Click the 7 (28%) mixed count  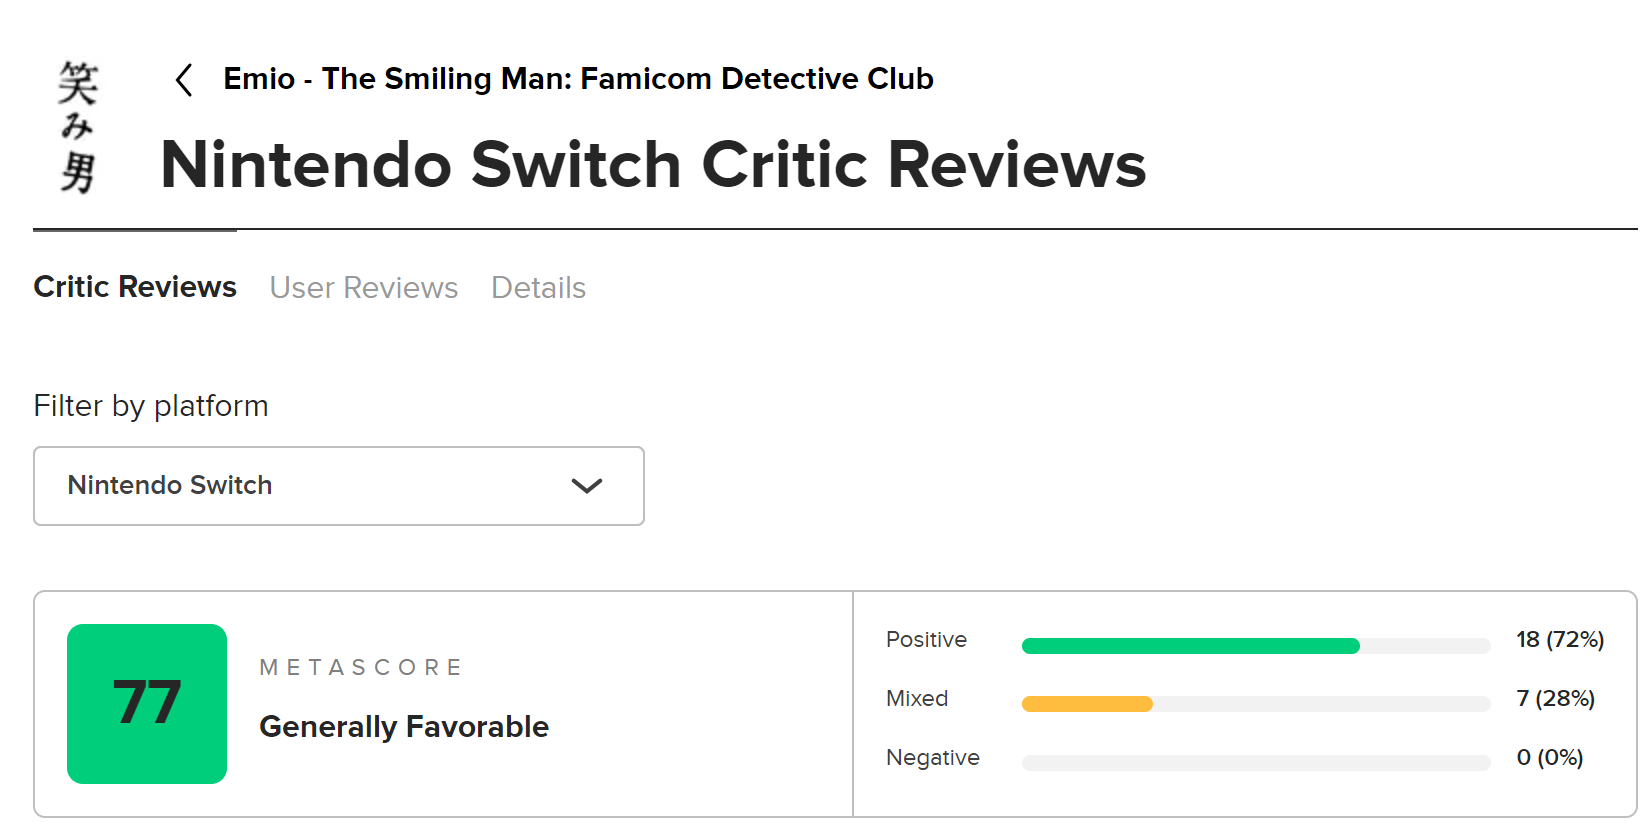(x=1555, y=699)
